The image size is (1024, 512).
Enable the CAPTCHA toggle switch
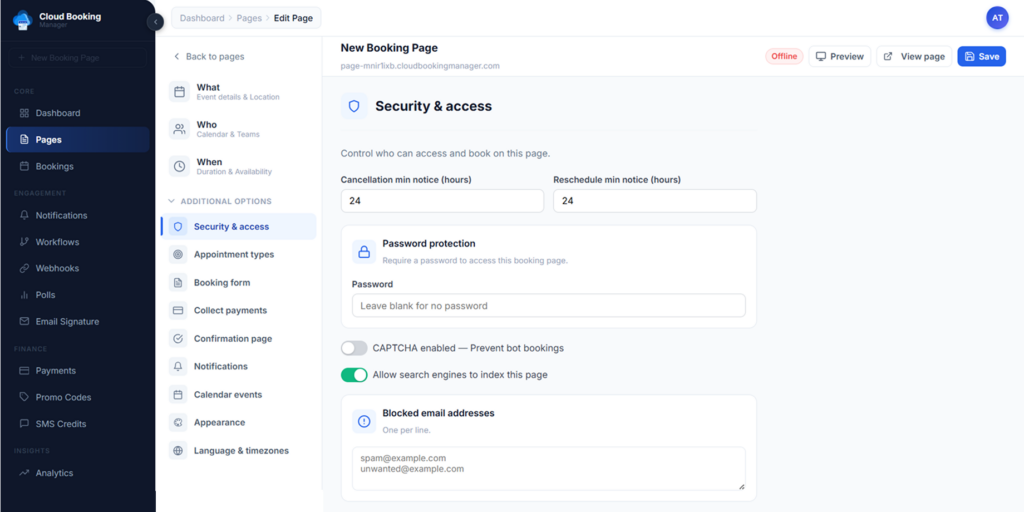click(354, 348)
